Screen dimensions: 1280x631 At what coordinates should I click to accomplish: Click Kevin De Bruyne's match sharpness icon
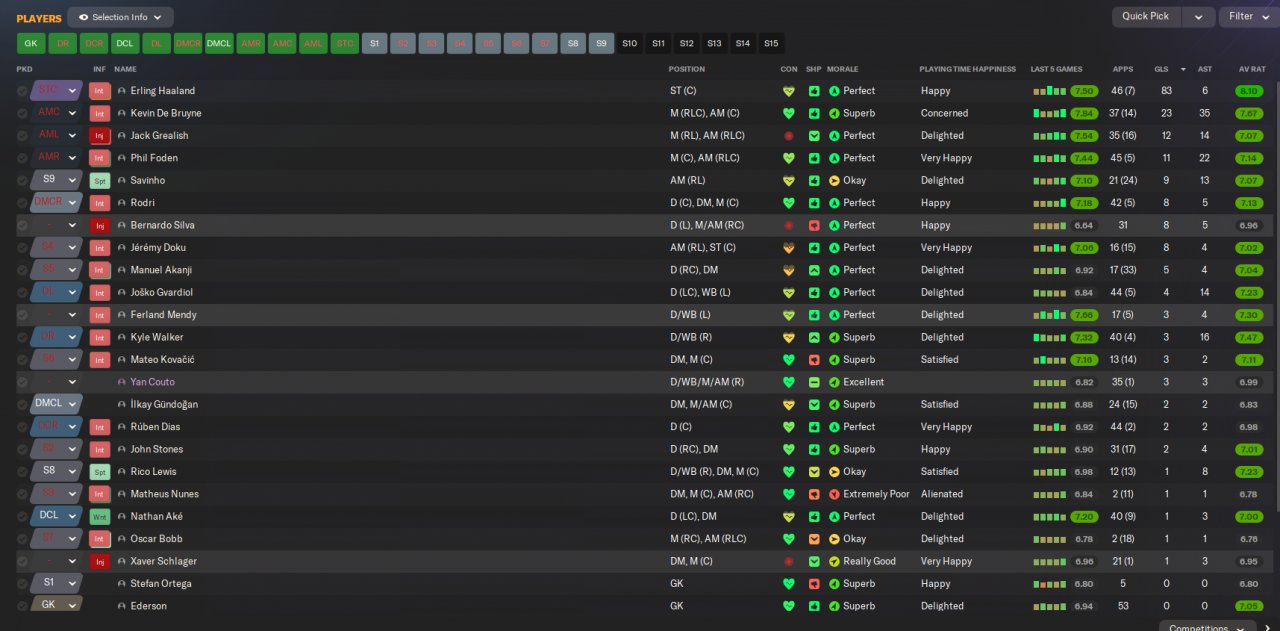click(814, 113)
